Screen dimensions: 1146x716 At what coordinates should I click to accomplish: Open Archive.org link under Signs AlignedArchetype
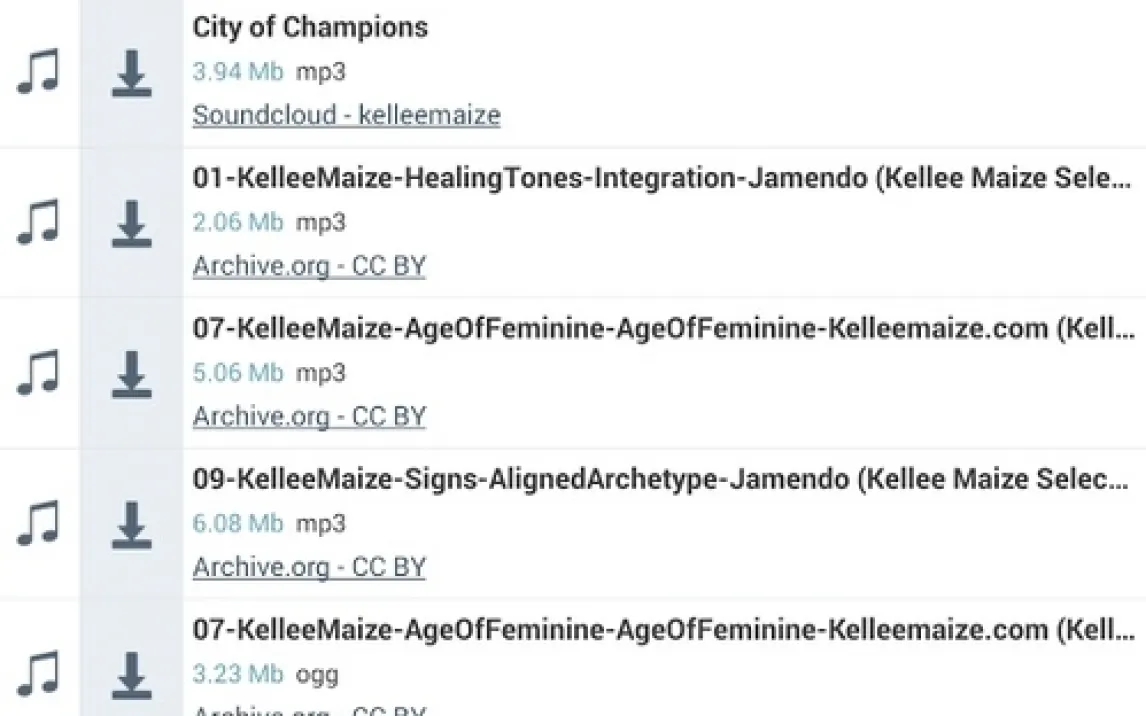tap(309, 567)
